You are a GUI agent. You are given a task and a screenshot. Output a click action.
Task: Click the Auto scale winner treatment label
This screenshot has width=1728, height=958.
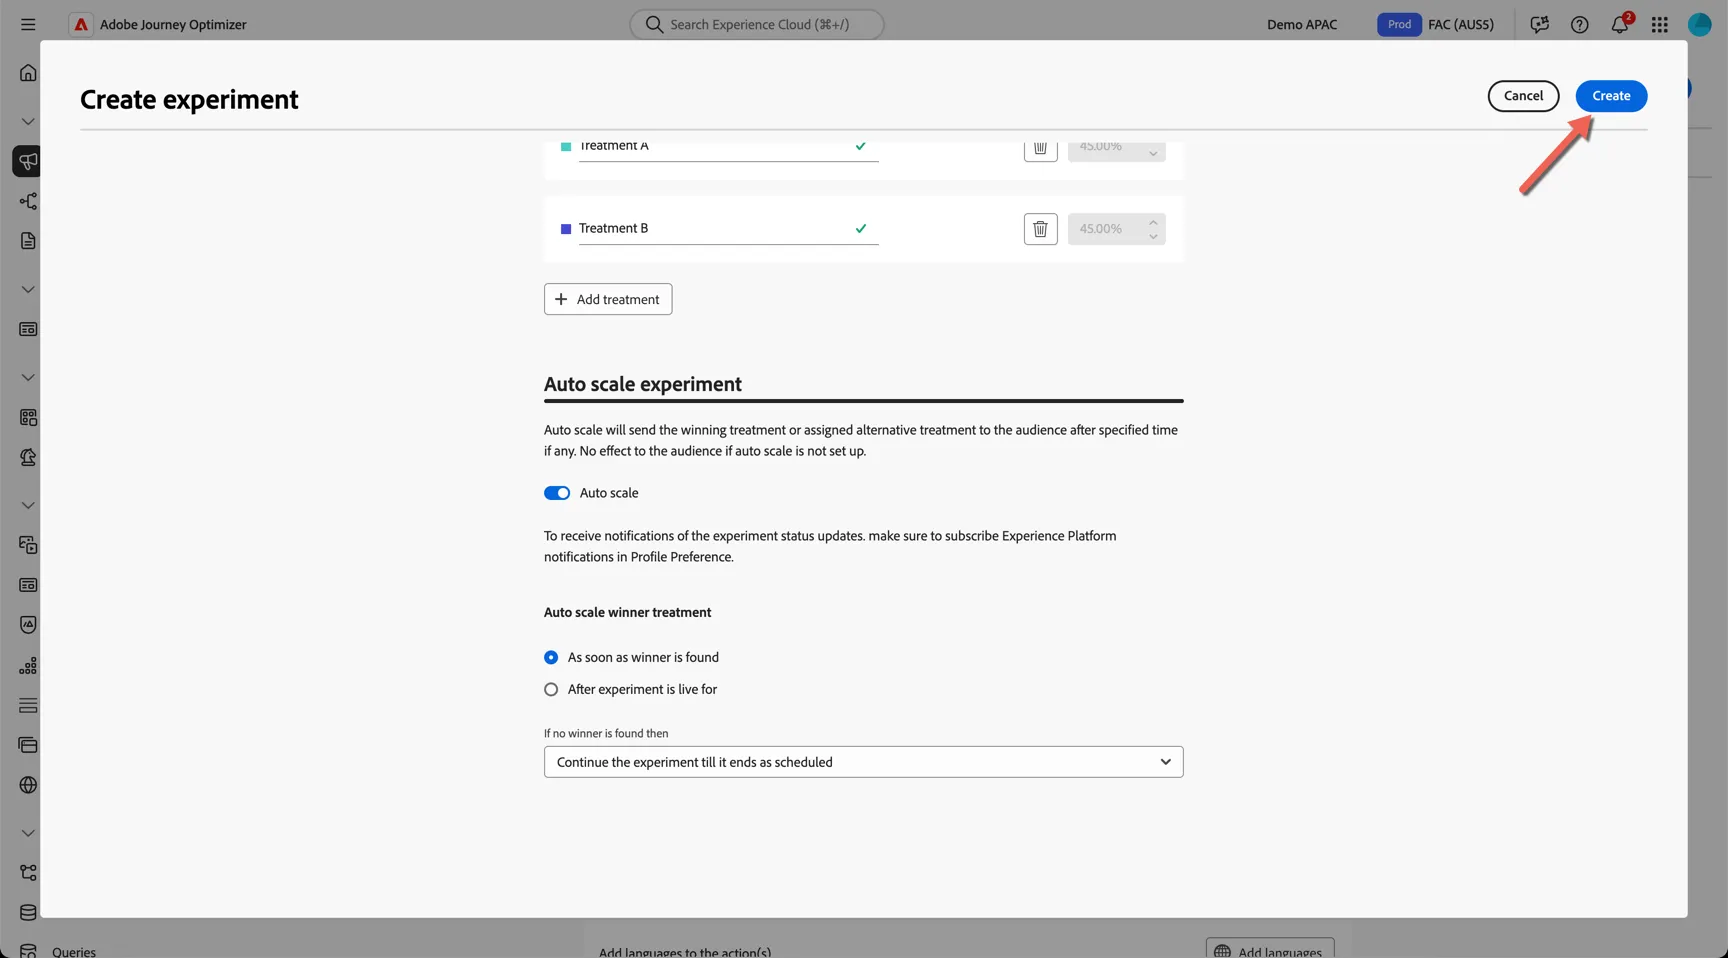[x=627, y=612]
